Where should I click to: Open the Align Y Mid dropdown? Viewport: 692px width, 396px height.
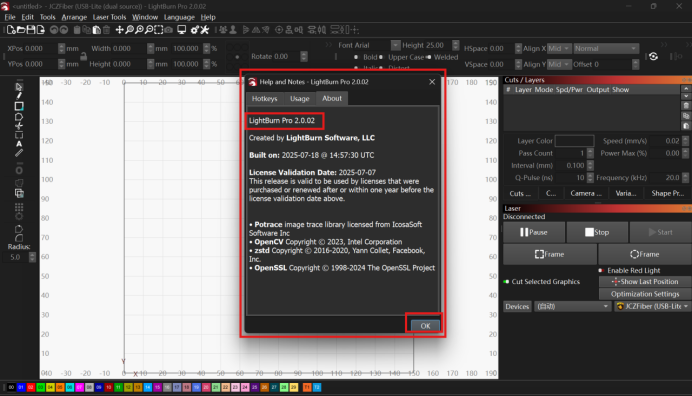(559, 64)
